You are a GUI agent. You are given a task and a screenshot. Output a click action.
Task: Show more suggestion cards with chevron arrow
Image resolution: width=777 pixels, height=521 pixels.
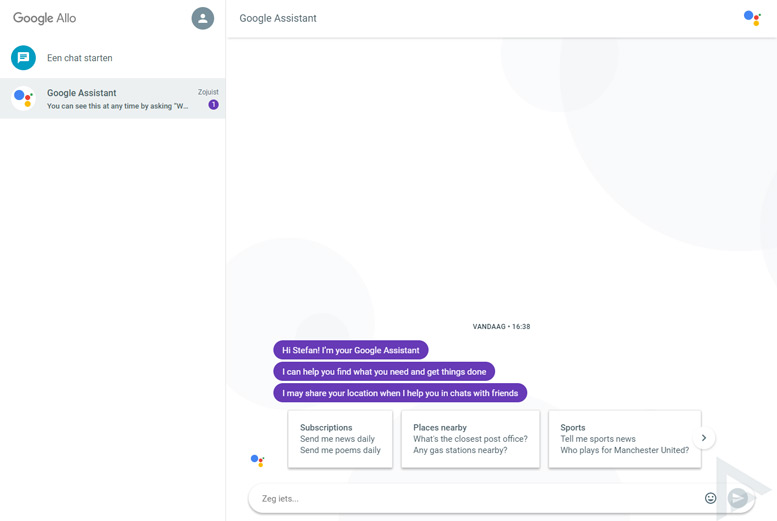(x=704, y=438)
